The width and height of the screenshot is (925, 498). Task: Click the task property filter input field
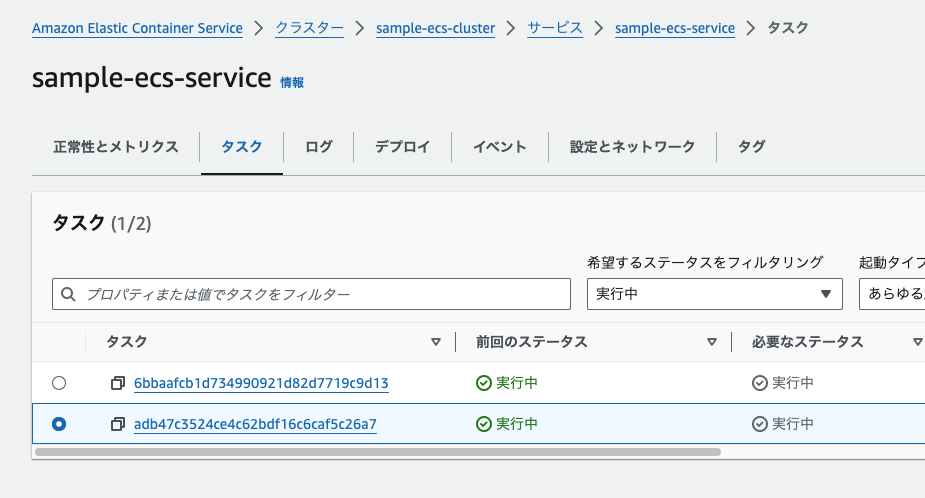(311, 294)
